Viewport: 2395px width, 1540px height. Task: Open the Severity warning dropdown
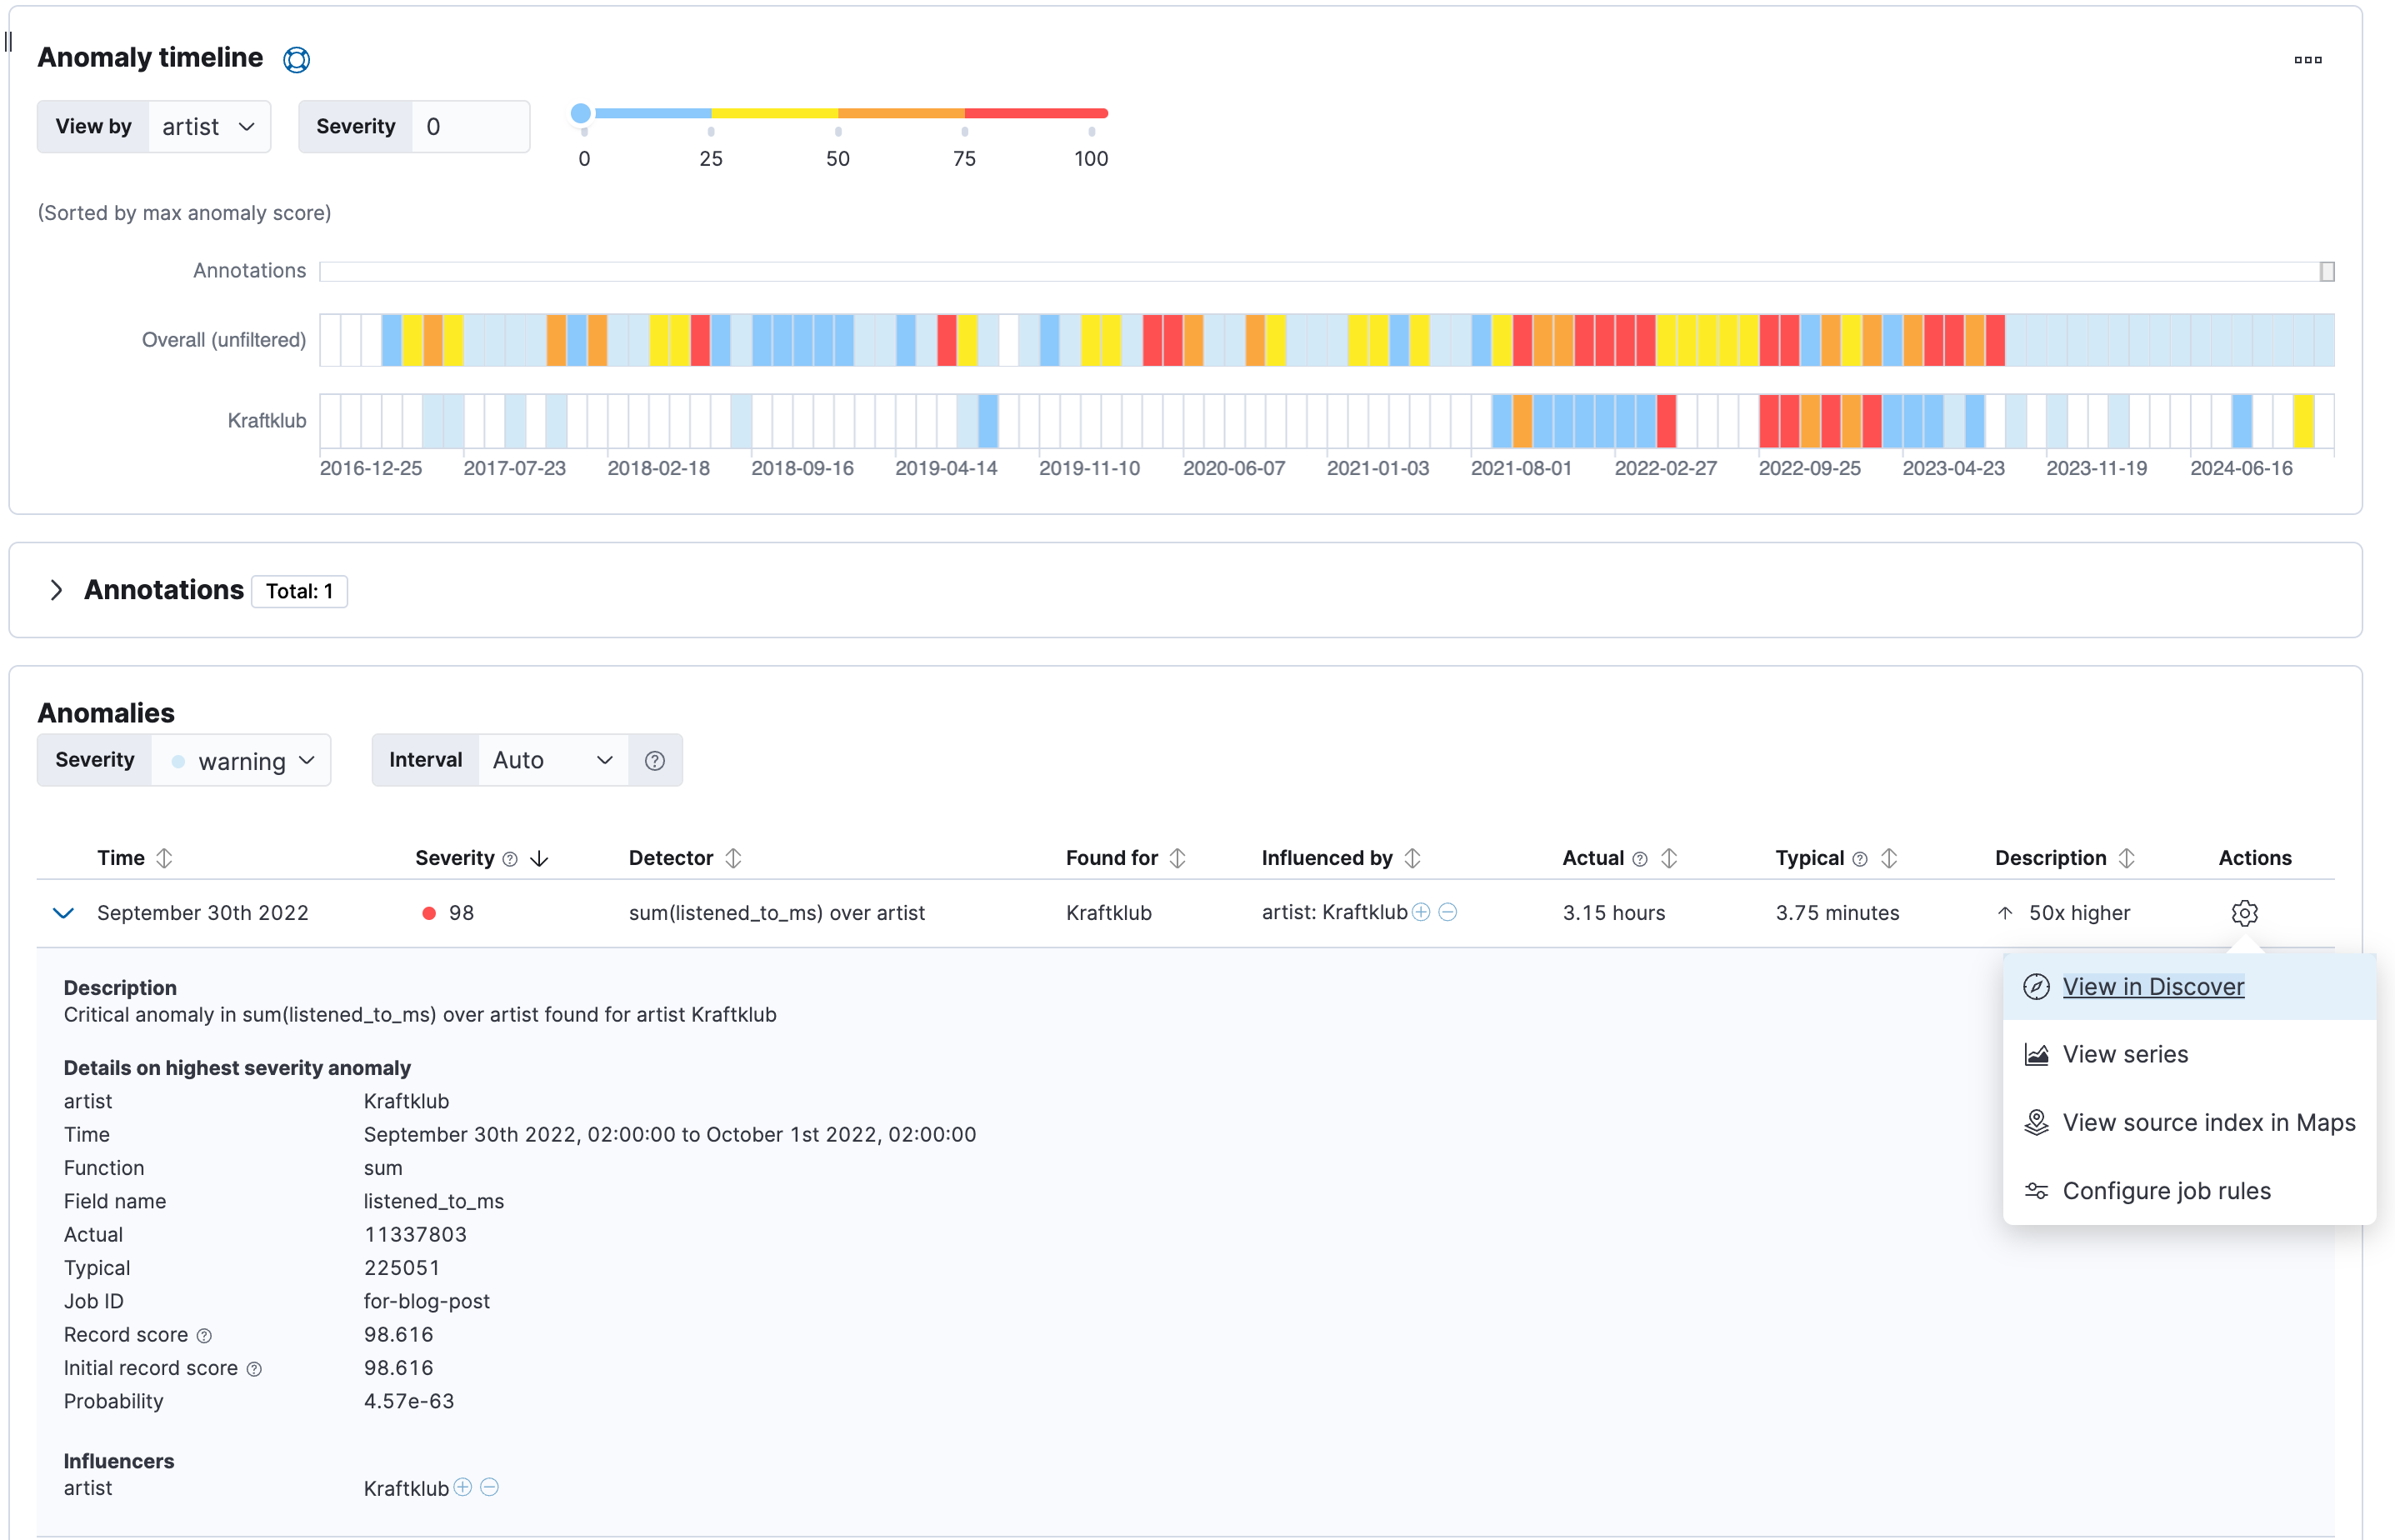point(241,761)
